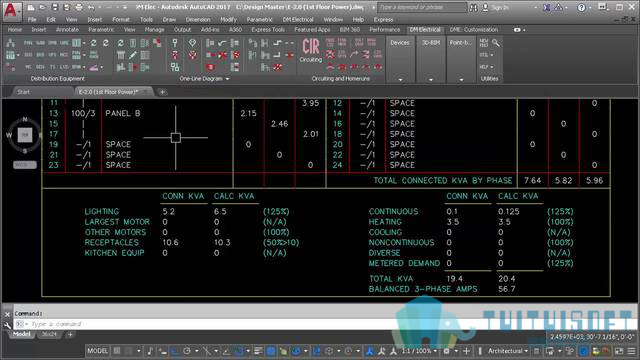Switch to the DME: Customization ribbon tab
The width and height of the screenshot is (640, 360).
click(474, 30)
